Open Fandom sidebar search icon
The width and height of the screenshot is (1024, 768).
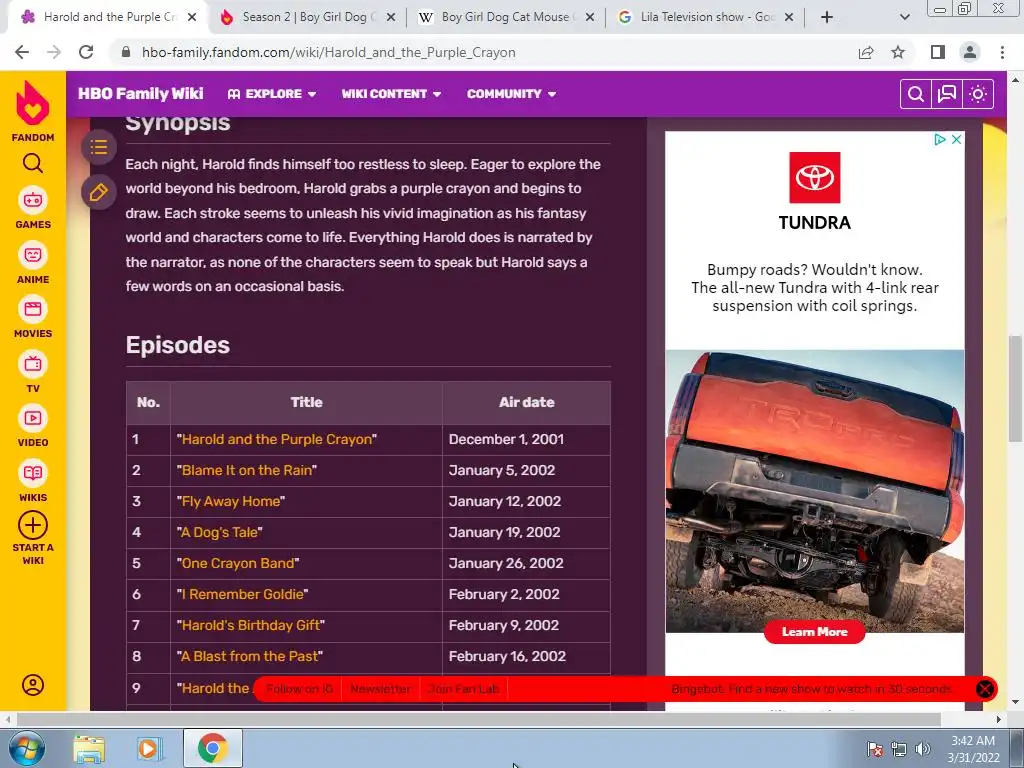click(x=33, y=163)
